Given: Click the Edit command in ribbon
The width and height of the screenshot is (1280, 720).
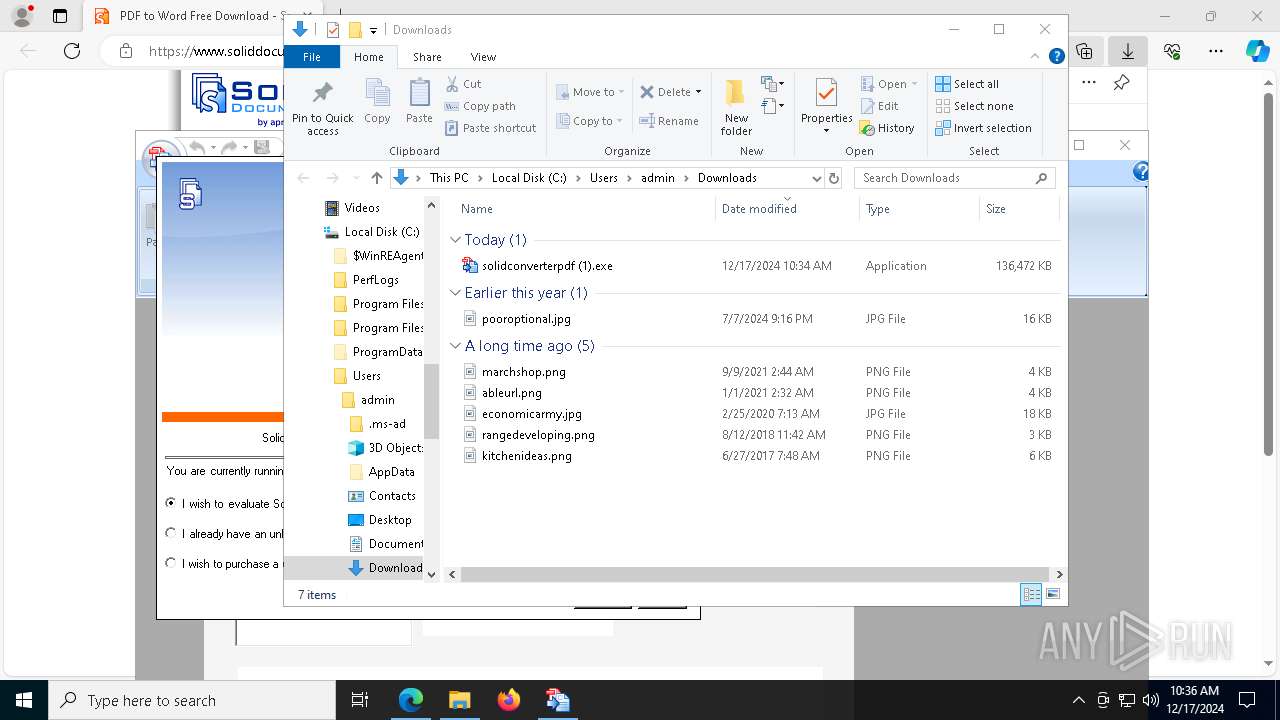Looking at the screenshot, I should click(879, 106).
